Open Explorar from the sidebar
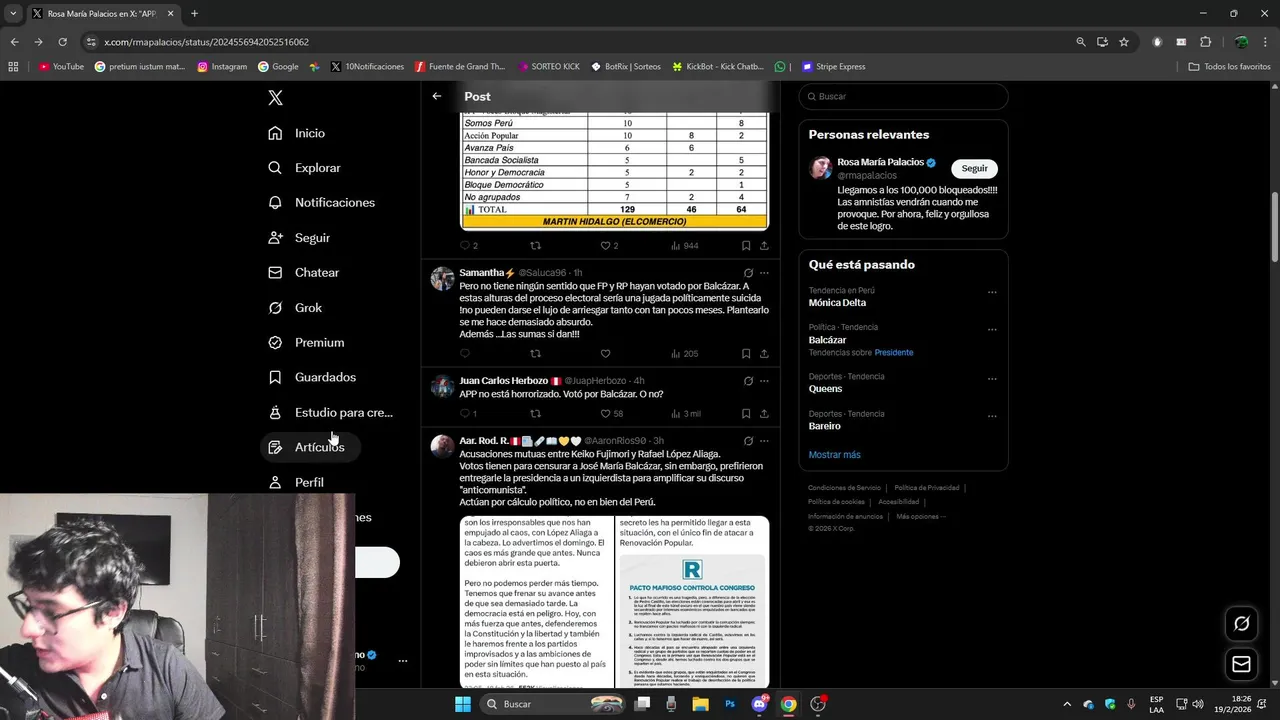 click(304, 168)
